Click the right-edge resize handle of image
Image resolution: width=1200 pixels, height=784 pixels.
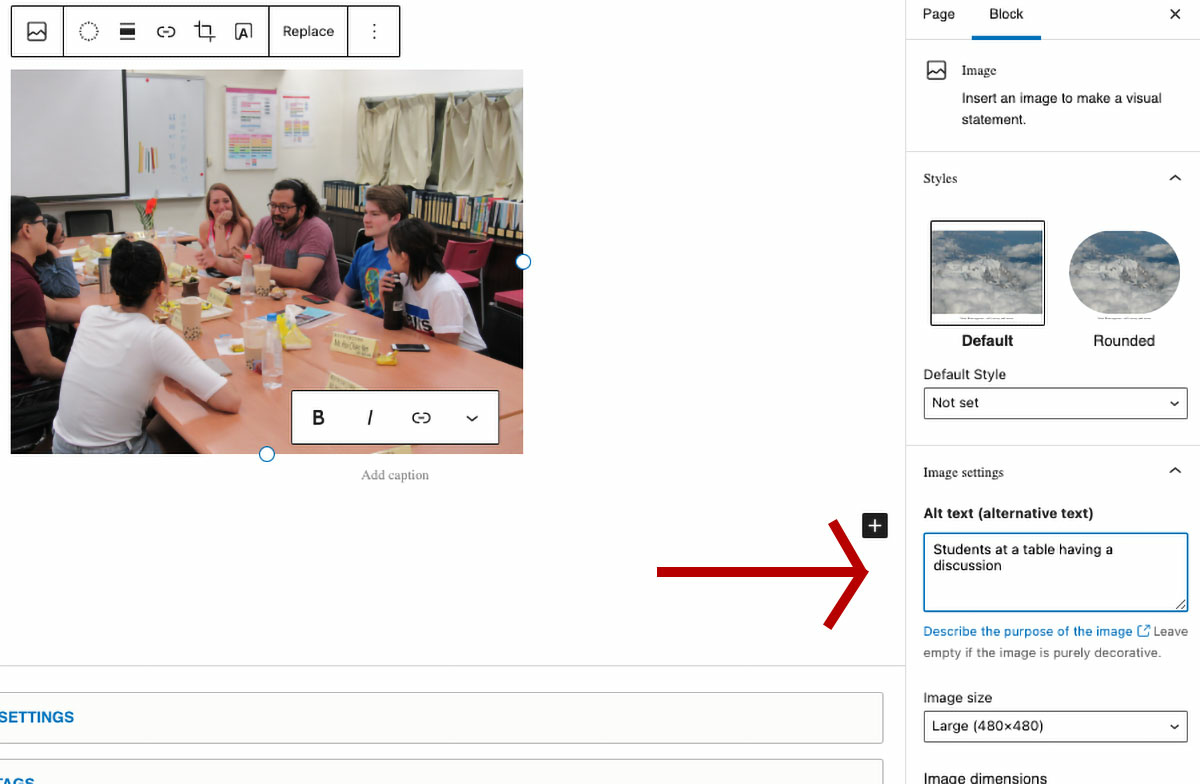click(523, 261)
